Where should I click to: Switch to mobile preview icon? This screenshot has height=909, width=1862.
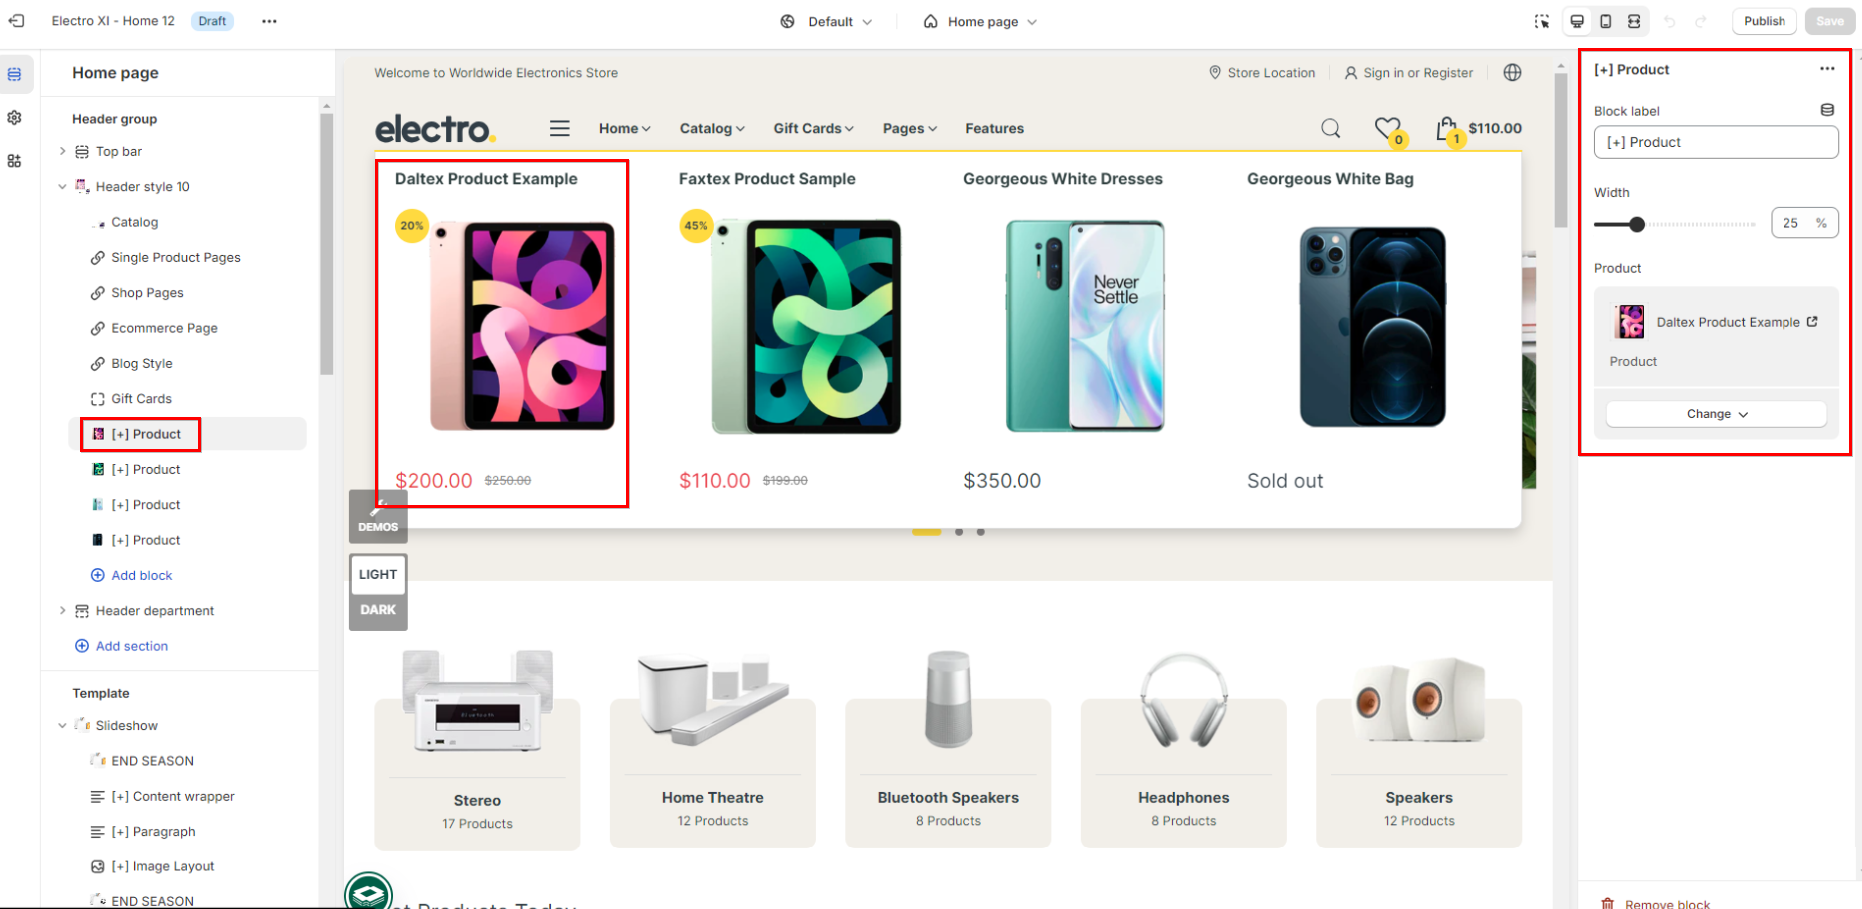(x=1605, y=21)
